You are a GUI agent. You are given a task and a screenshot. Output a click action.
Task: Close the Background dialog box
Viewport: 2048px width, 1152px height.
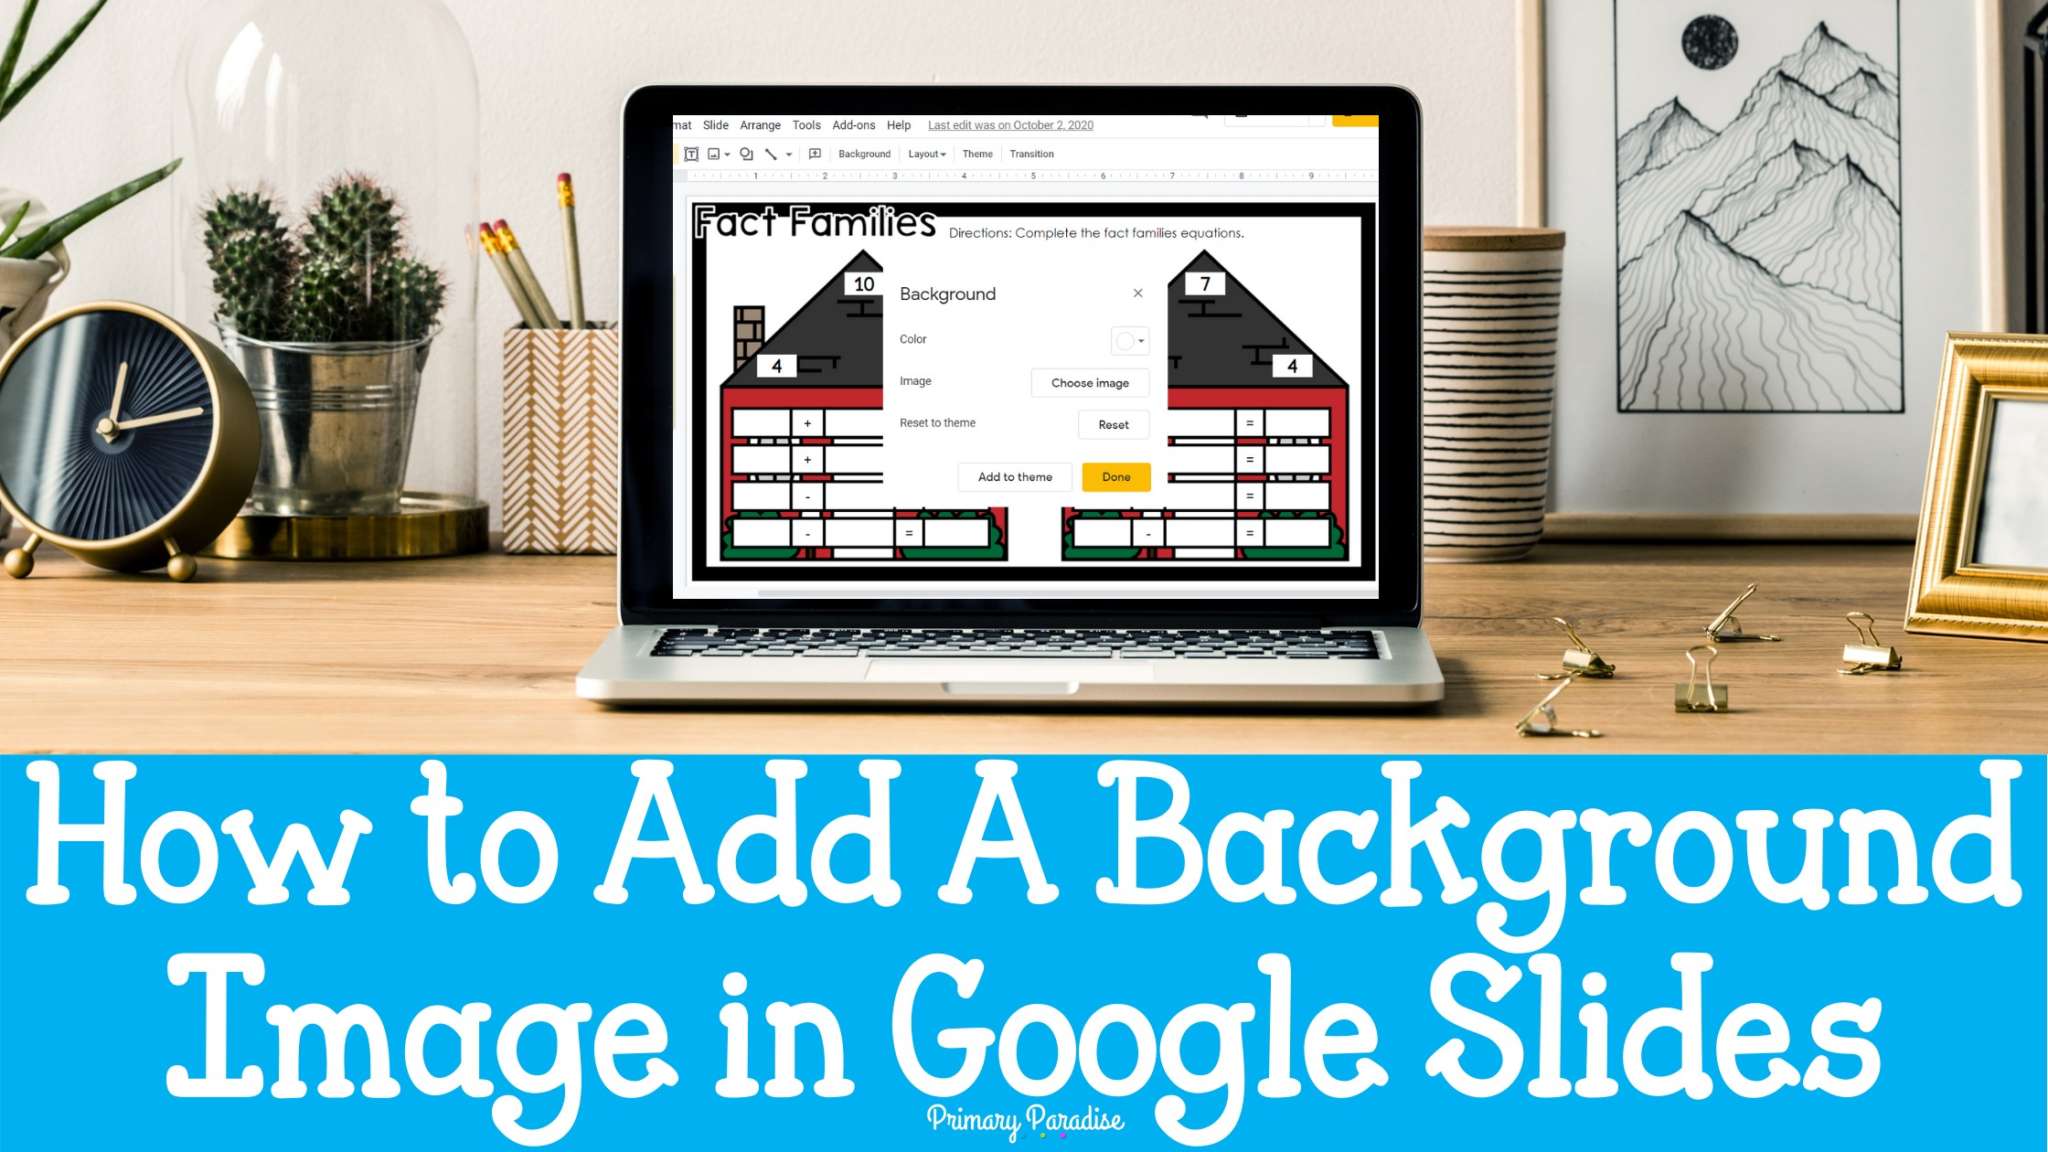(1138, 294)
